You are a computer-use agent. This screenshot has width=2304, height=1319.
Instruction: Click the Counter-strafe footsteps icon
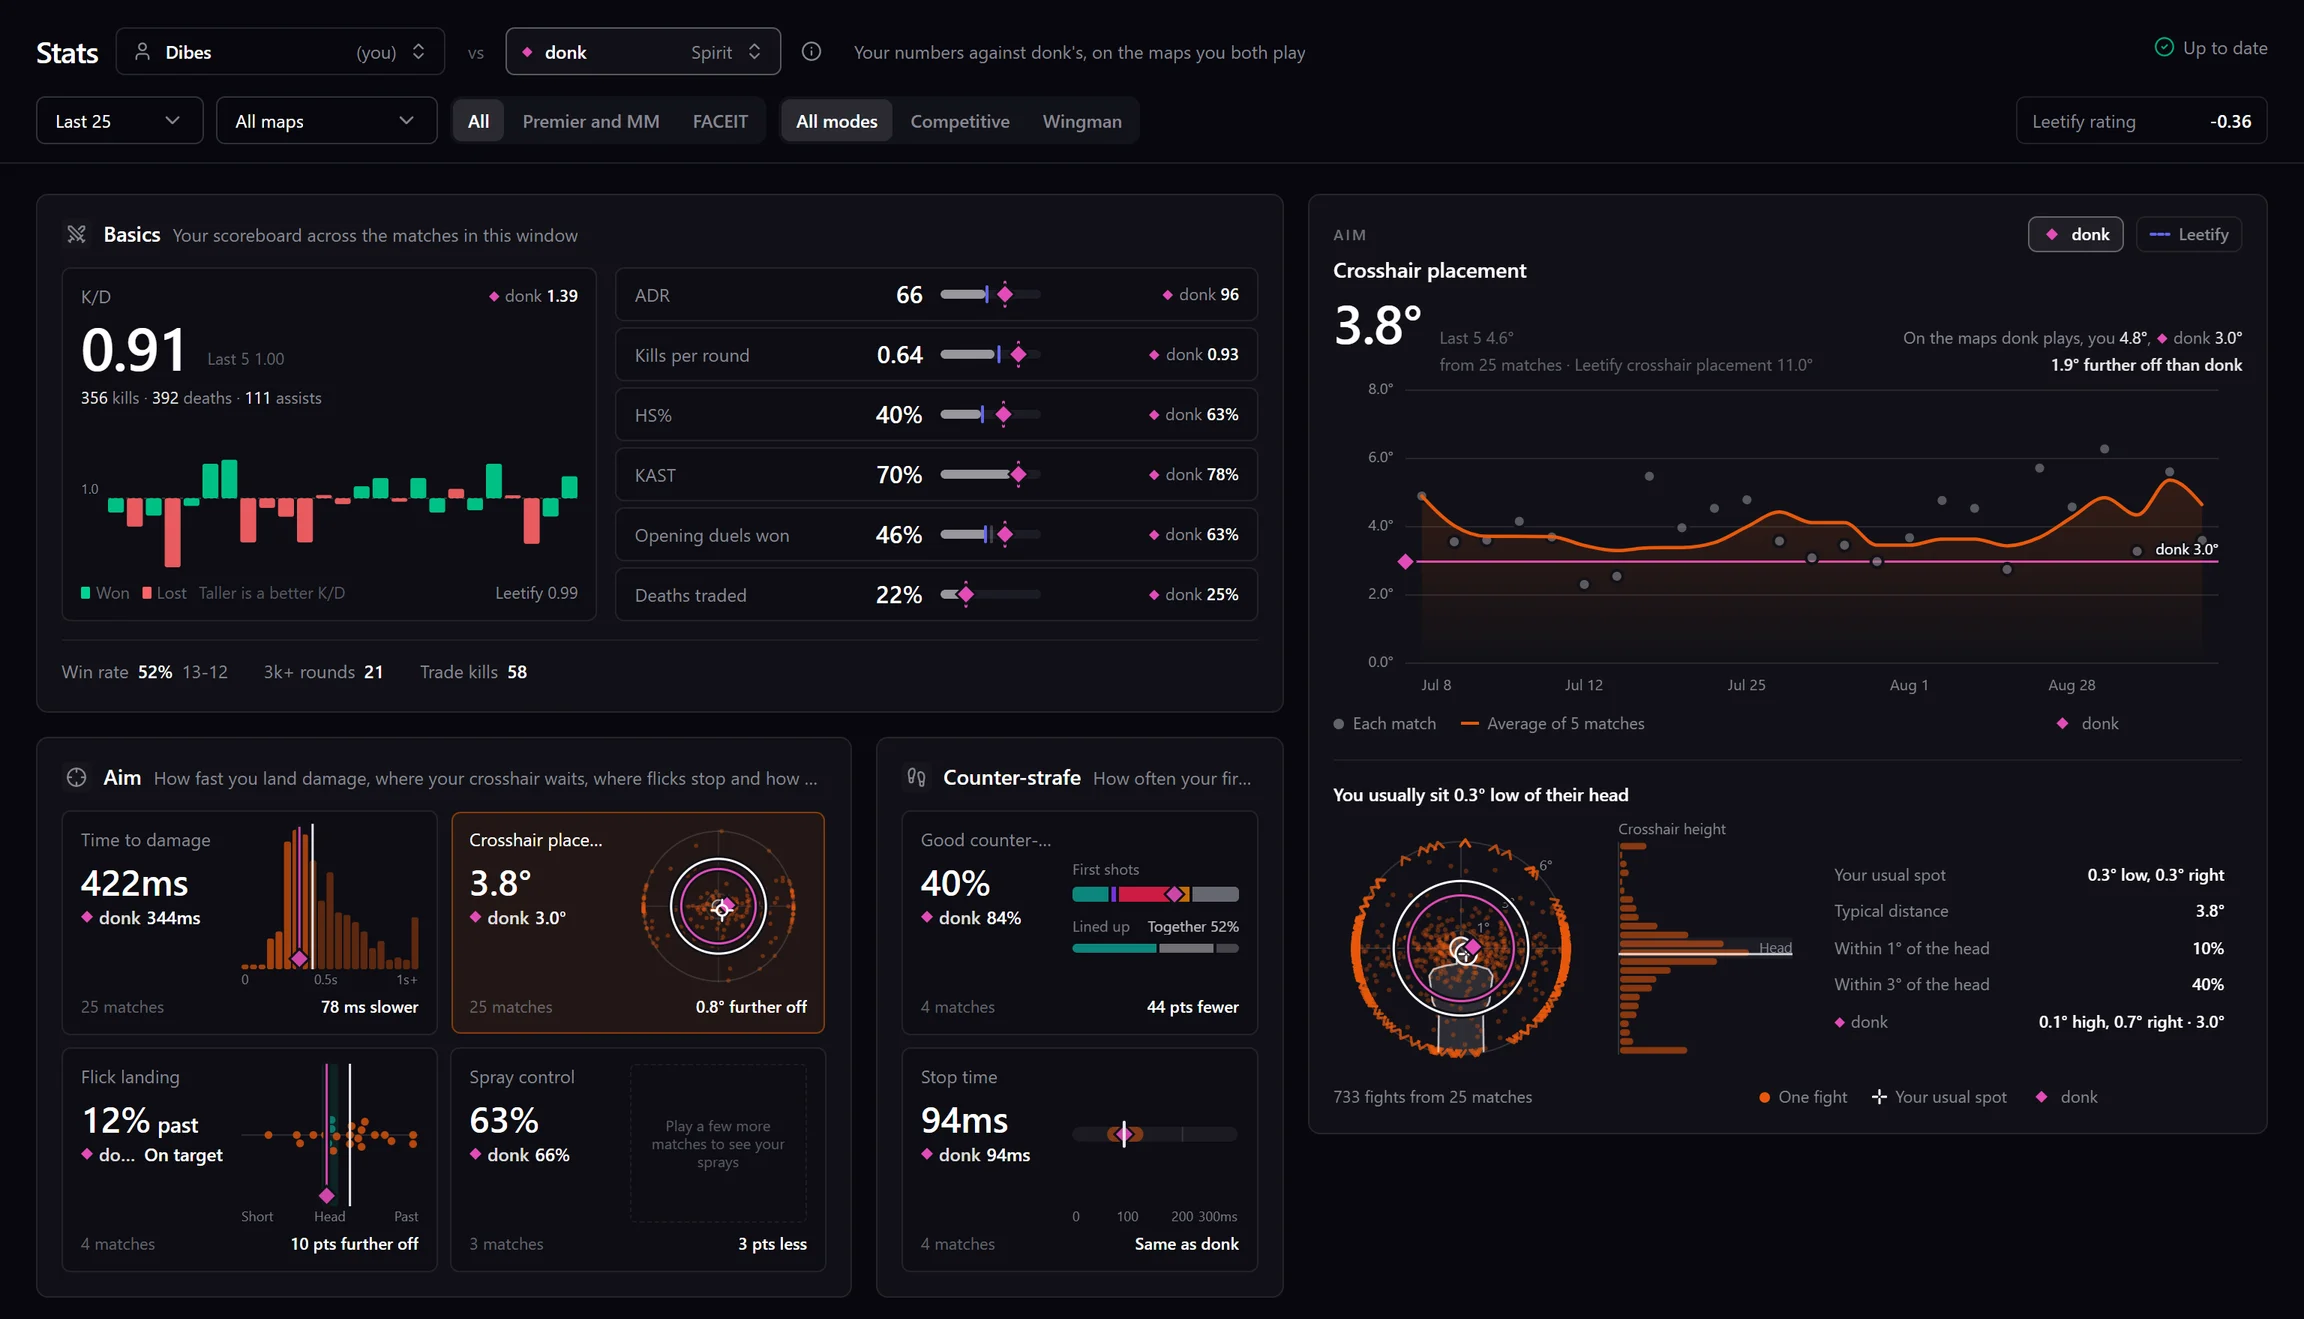click(x=916, y=777)
